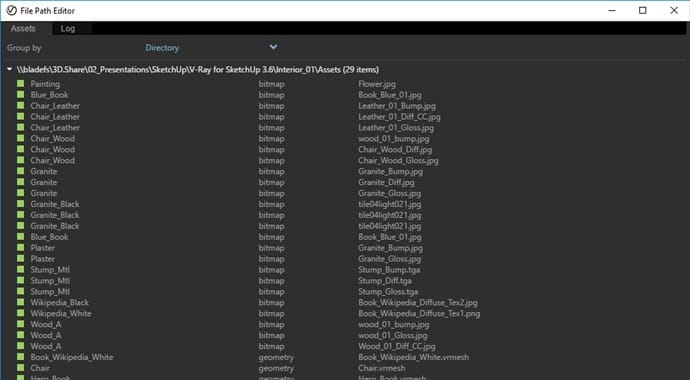Click green square of Plaster Granite_Bump.jpg row
The height and width of the screenshot is (380, 690).
click(21, 248)
